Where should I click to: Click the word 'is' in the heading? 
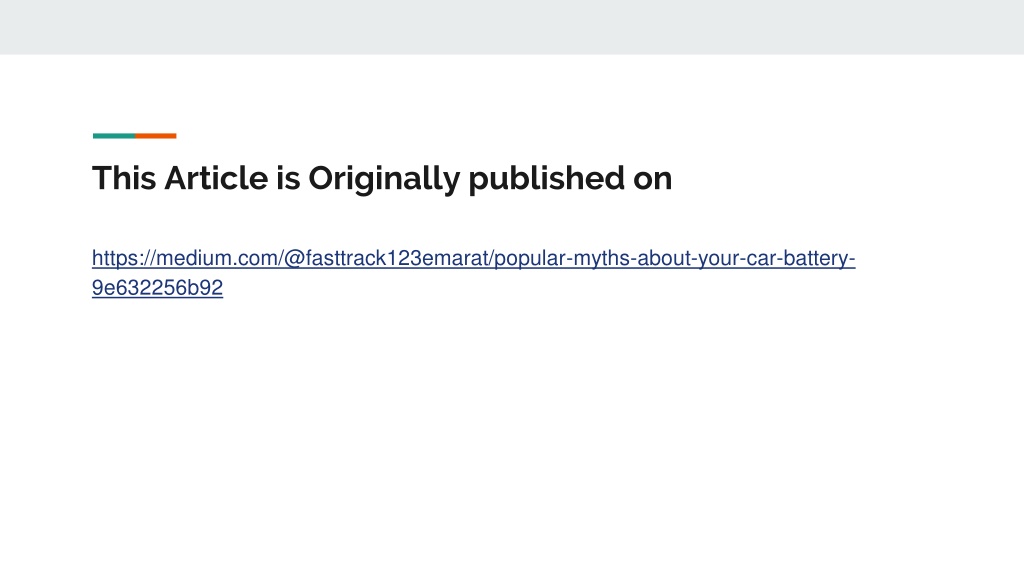[288, 178]
